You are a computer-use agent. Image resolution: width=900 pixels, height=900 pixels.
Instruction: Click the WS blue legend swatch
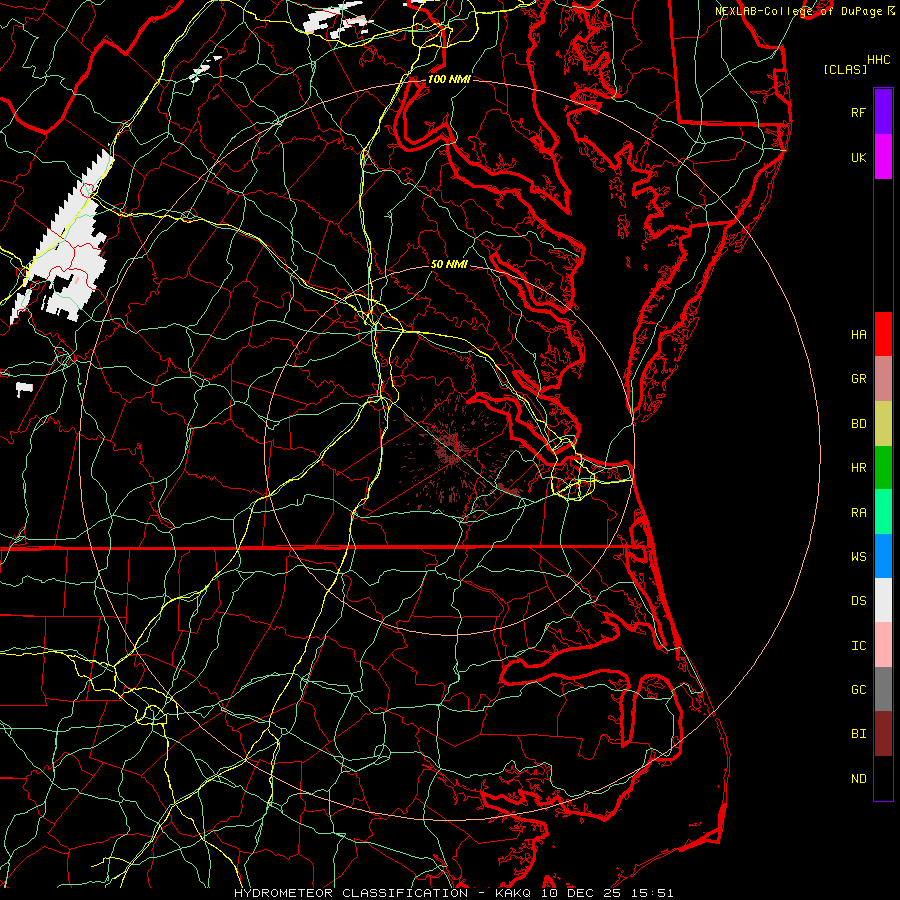click(883, 556)
